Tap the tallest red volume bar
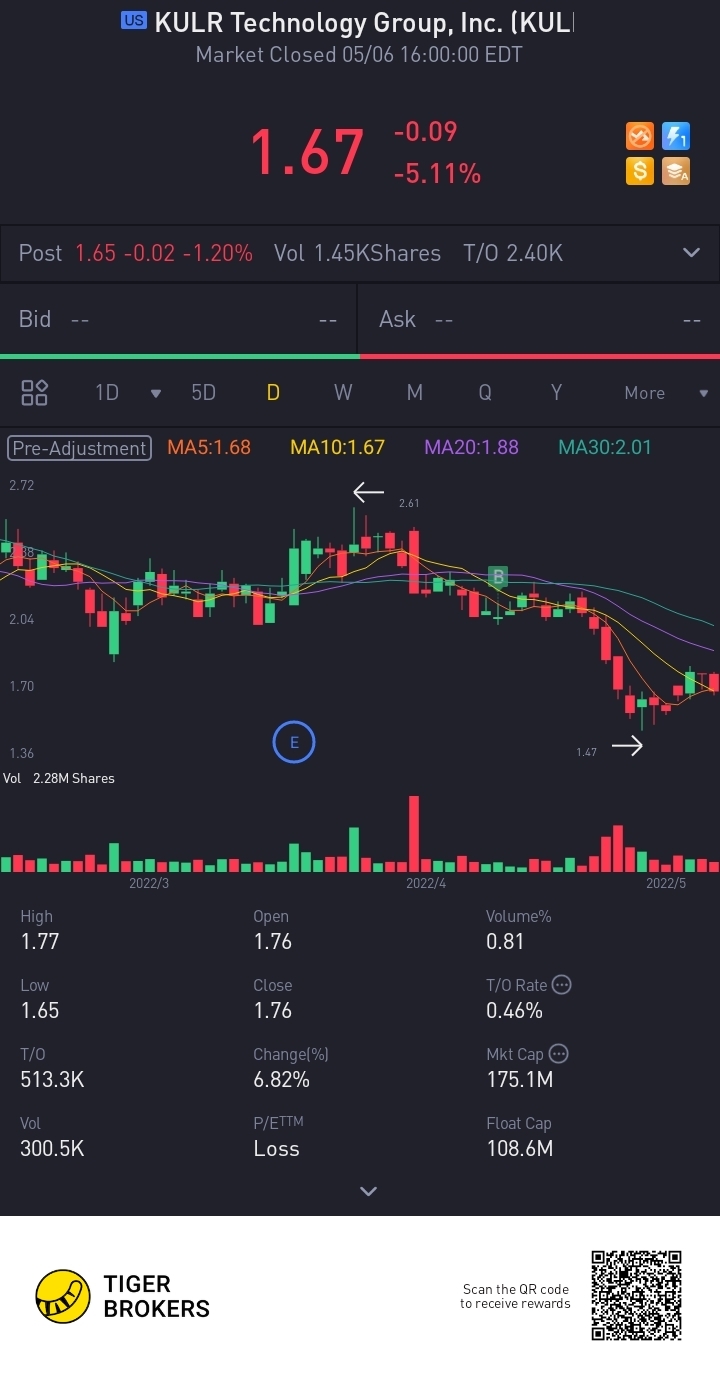 click(414, 834)
